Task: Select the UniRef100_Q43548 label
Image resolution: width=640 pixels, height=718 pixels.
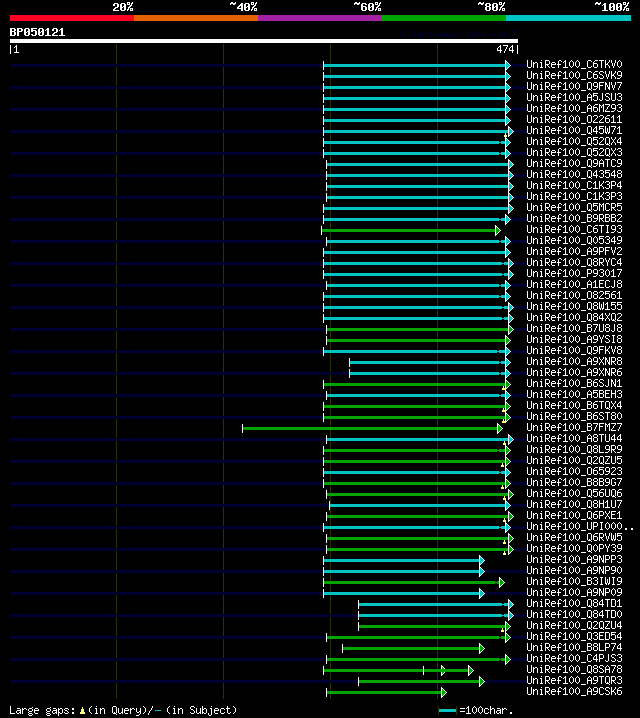Action: point(574,174)
